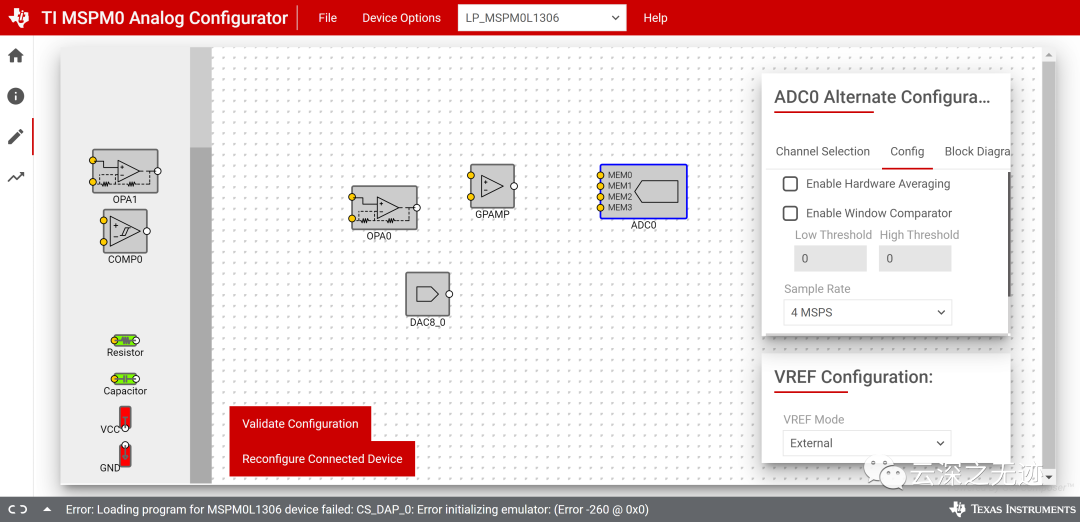Switch to the Config tab
This screenshot has width=1080, height=522.
[907, 152]
